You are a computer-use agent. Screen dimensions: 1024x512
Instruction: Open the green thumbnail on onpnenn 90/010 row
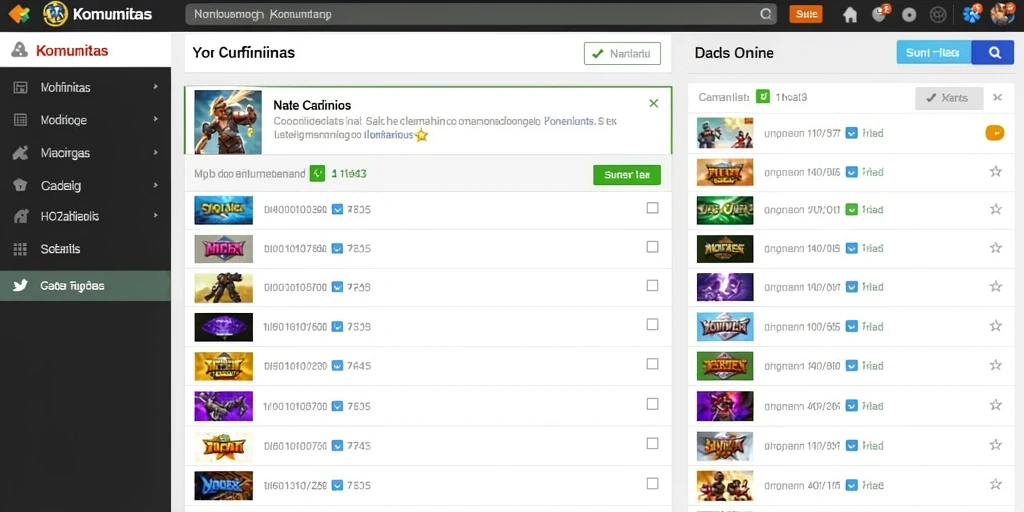(725, 210)
